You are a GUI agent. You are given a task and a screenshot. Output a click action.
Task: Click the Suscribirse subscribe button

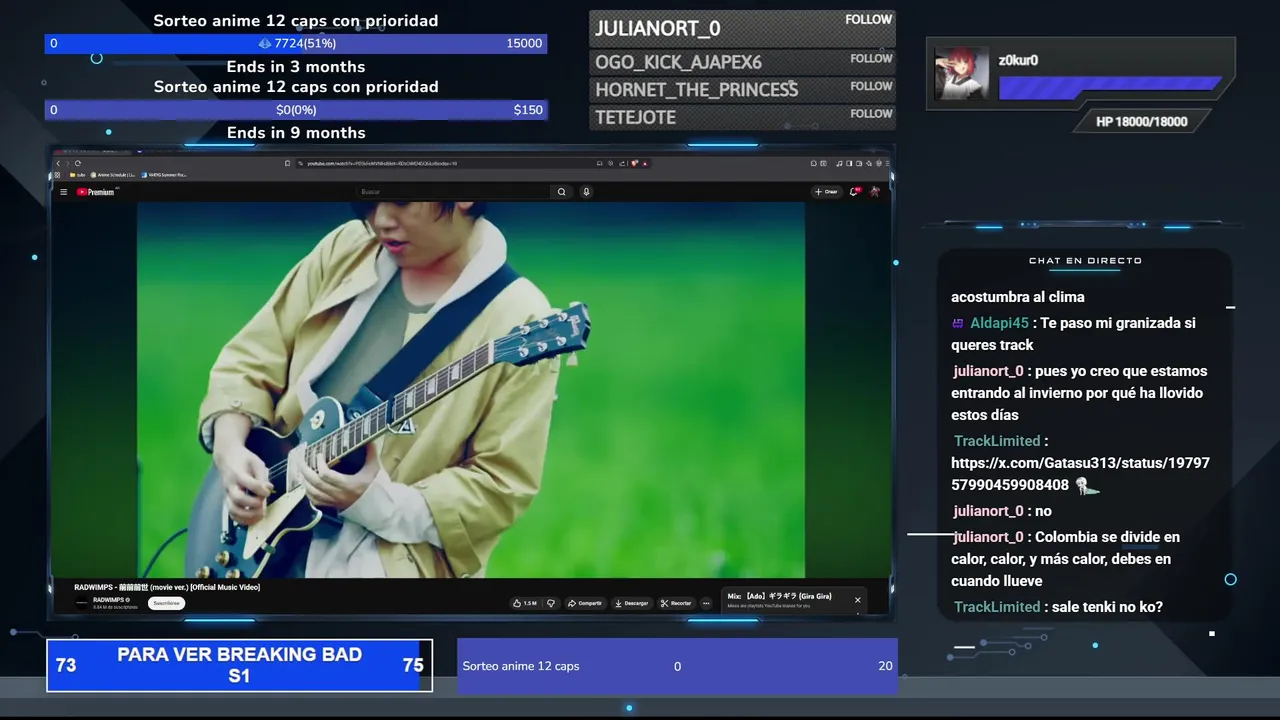167,603
